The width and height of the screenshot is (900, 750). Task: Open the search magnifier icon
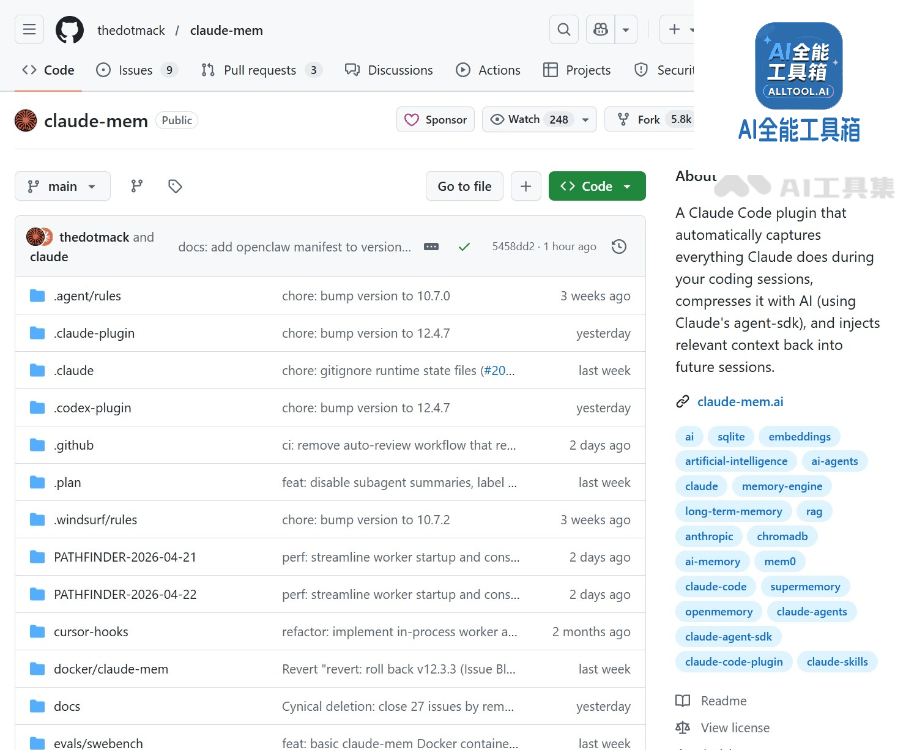coord(564,29)
